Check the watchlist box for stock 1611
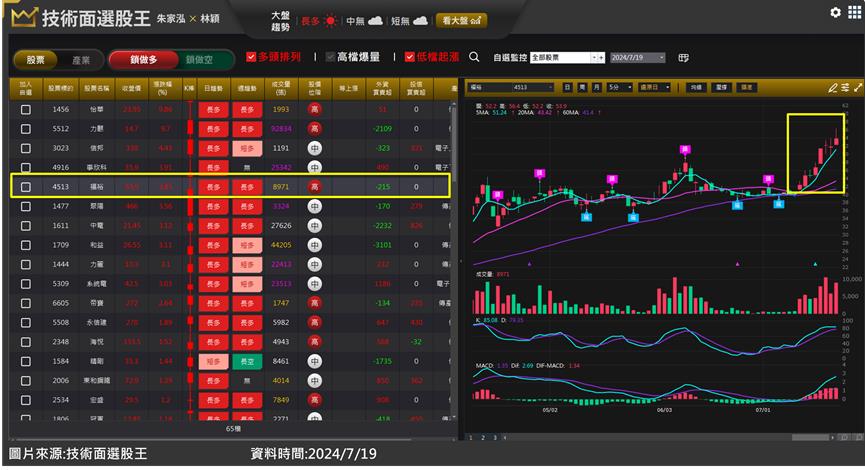This screenshot has width=865, height=470. click(x=25, y=226)
